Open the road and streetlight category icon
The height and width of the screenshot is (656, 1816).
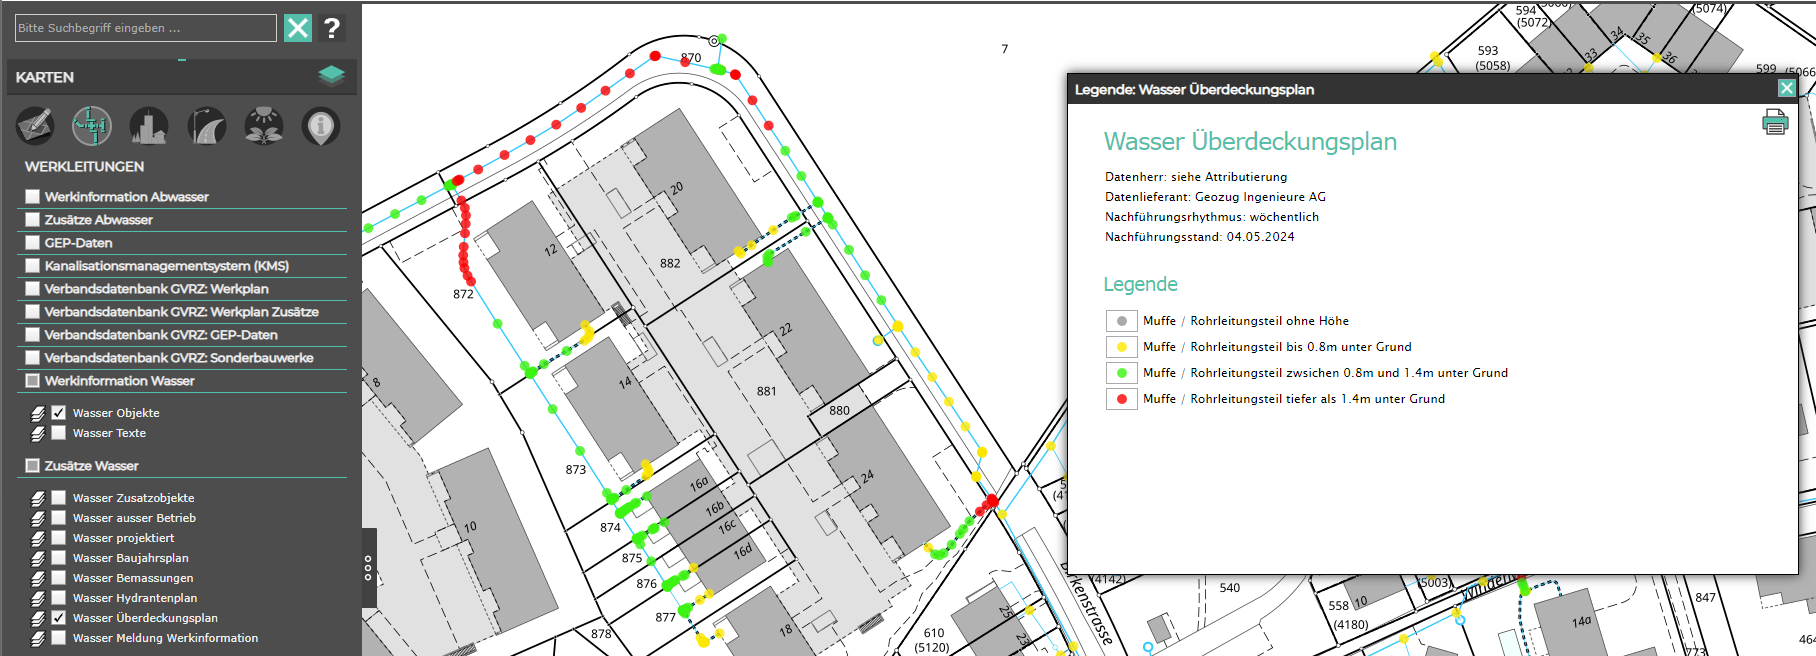207,126
